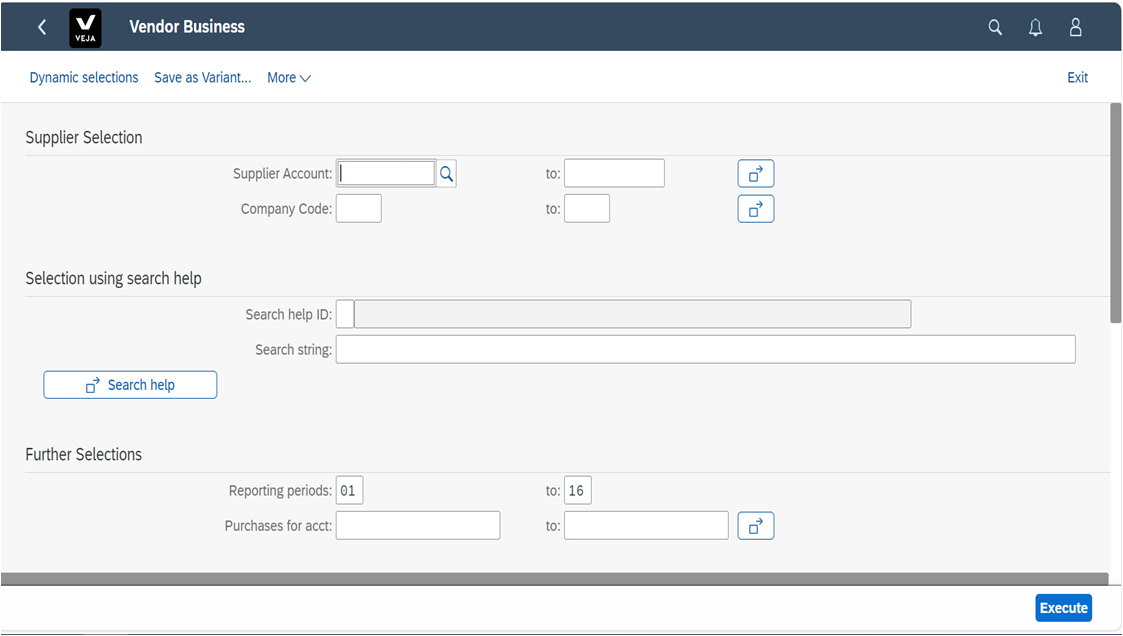Open multiple selection for Purchases for acct
This screenshot has width=1123, height=636.
(x=755, y=525)
